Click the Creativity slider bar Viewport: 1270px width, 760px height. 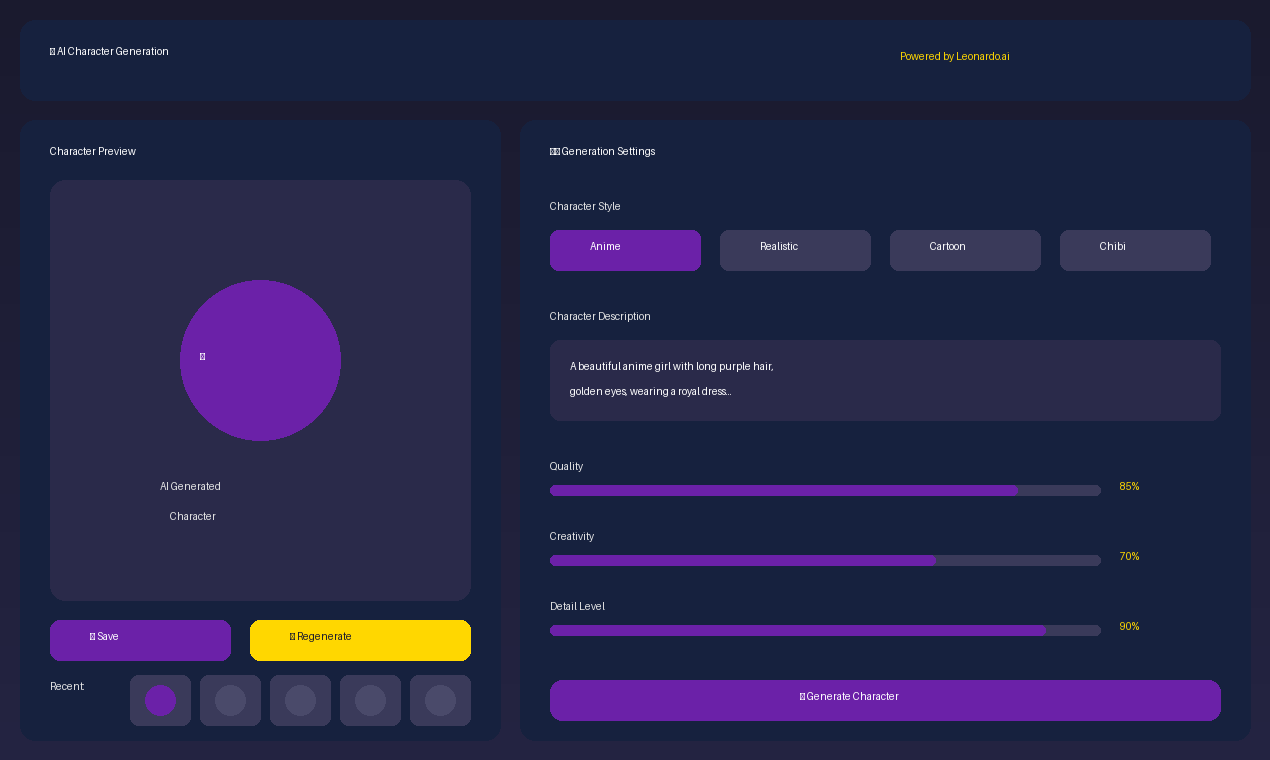tap(825, 560)
